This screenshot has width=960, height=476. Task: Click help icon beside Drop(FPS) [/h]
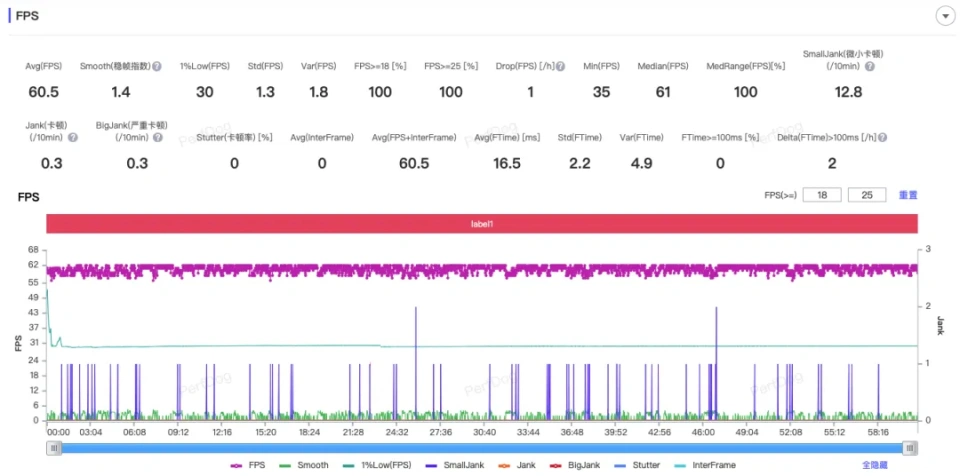[x=562, y=67]
